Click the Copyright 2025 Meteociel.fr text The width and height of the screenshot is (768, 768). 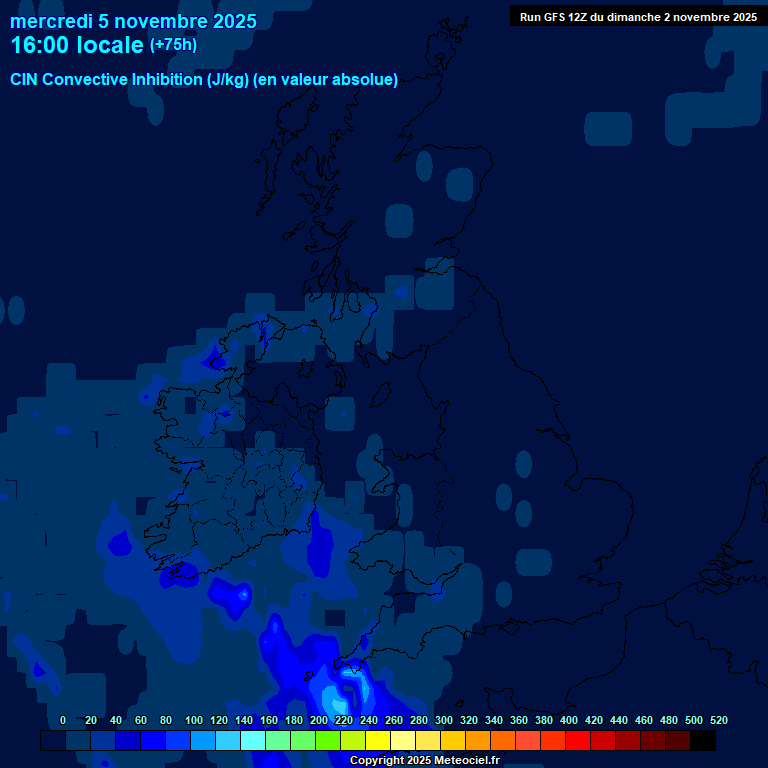click(x=424, y=761)
